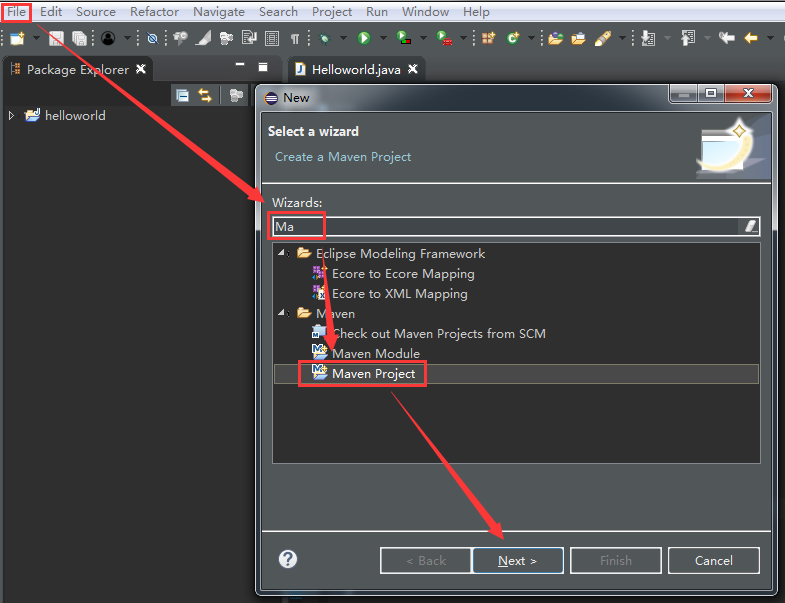Open the dropdown next to the black round icon
This screenshot has height=603, width=785.
(x=127, y=38)
